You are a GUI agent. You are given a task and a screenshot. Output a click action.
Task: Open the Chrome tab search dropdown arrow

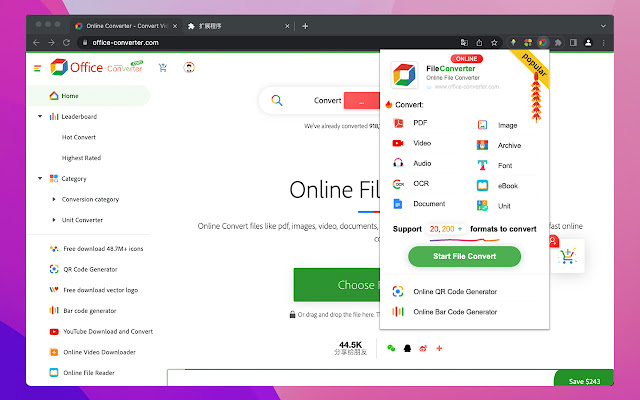603,26
